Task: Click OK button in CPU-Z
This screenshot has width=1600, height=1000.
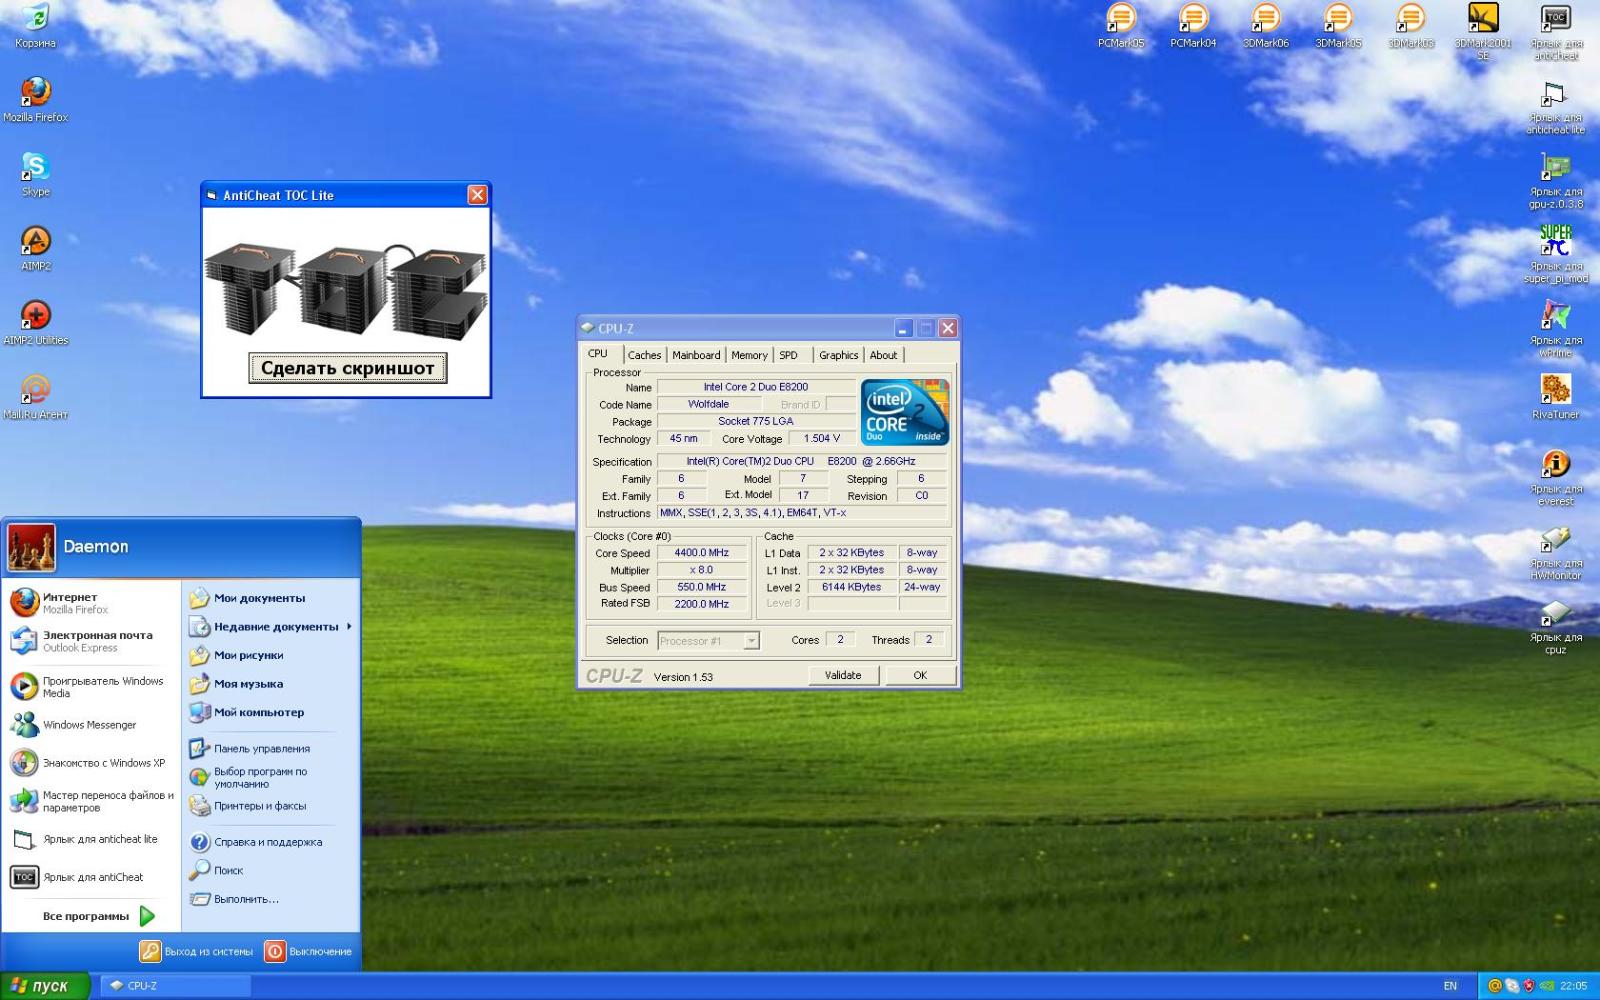Action: coord(920,676)
